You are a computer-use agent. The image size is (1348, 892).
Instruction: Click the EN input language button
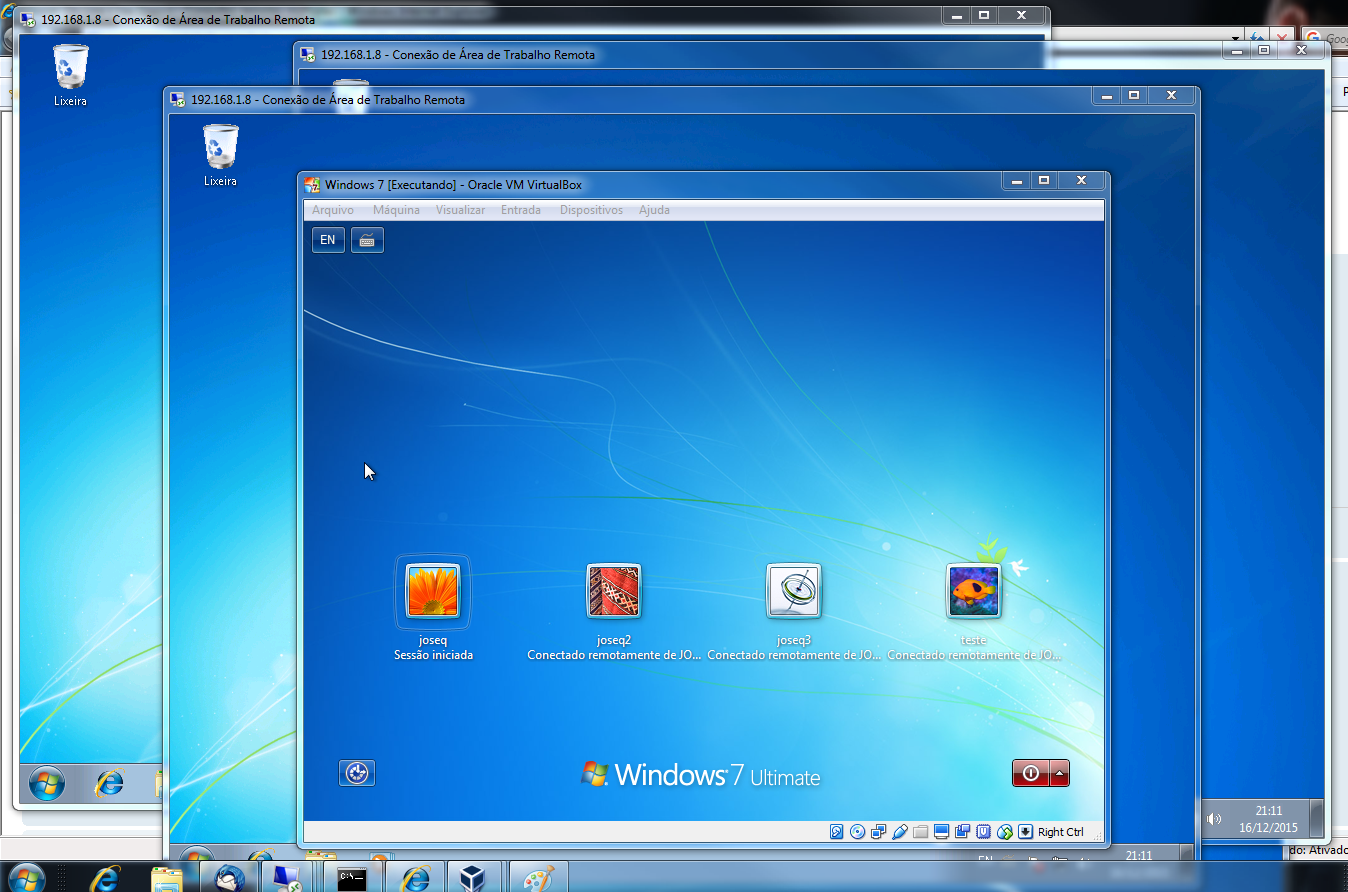[x=328, y=240]
